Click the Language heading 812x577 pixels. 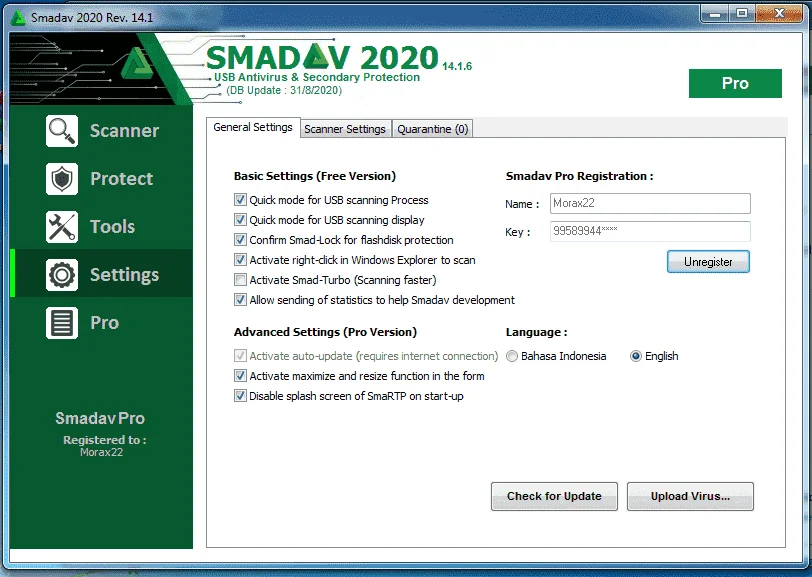[536, 333]
